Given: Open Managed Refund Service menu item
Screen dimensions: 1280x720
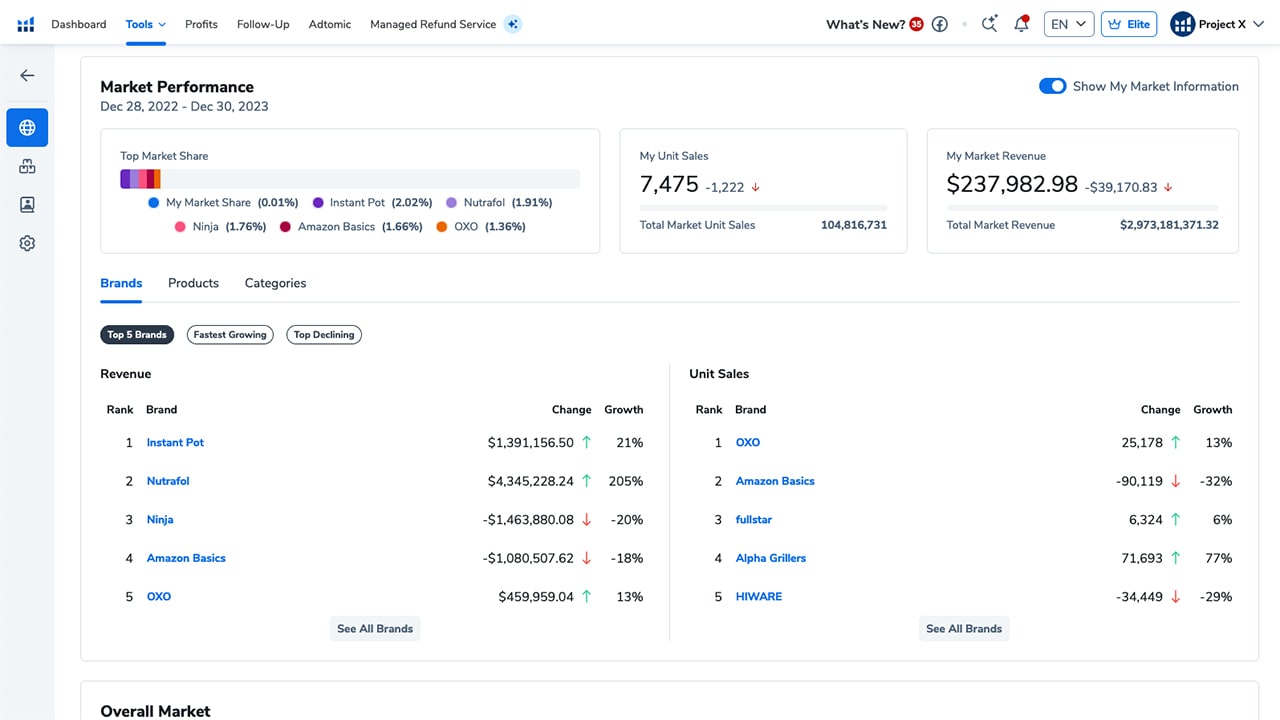Looking at the screenshot, I should click(x=433, y=24).
